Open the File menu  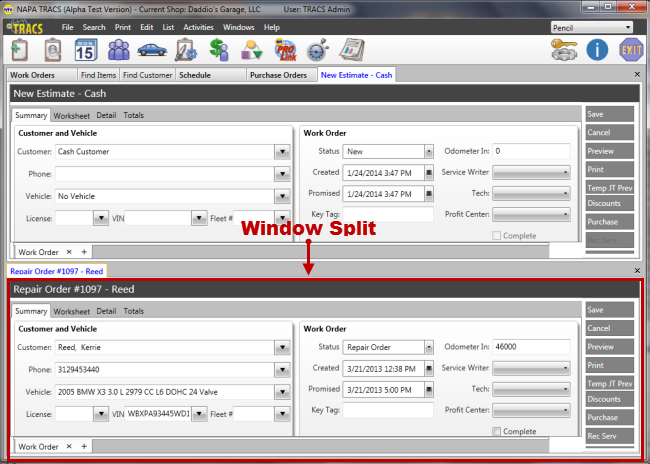(x=67, y=27)
